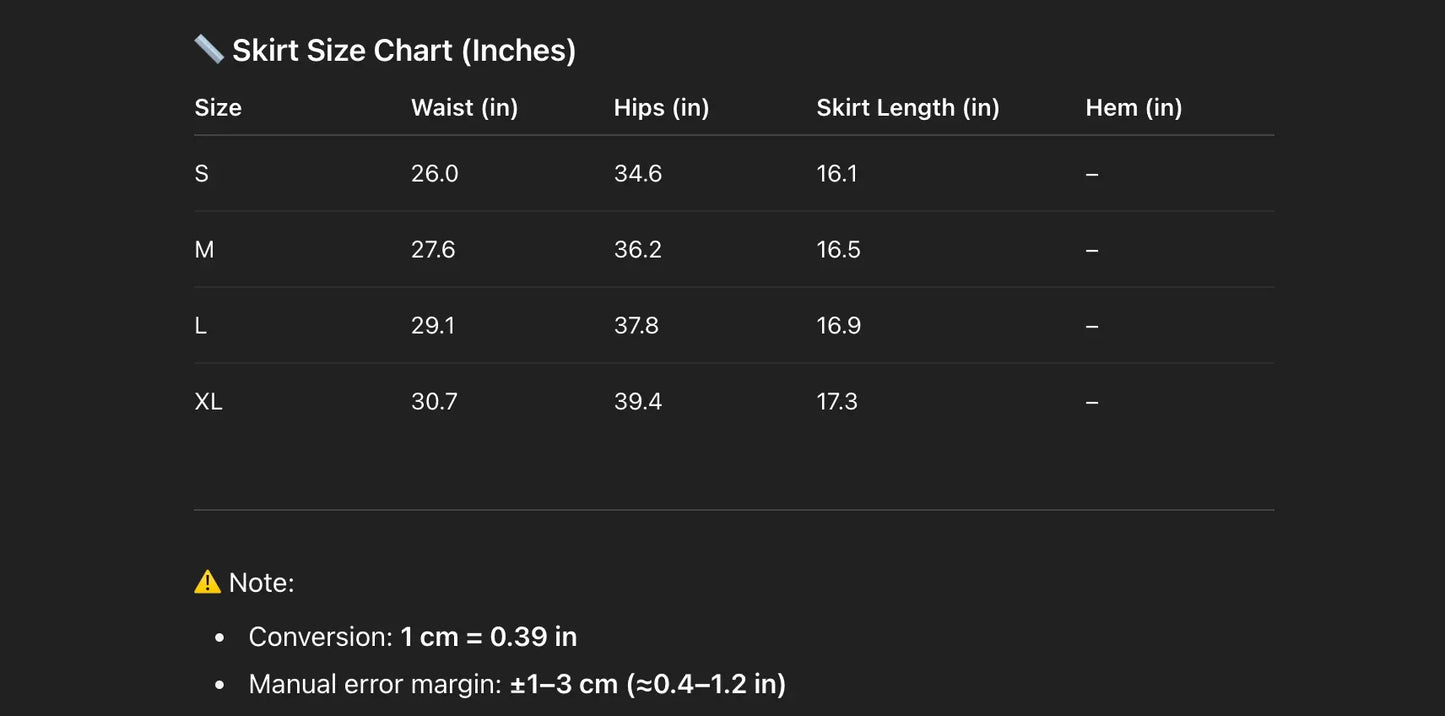Select the 34.6 hips value for S

(x=638, y=174)
